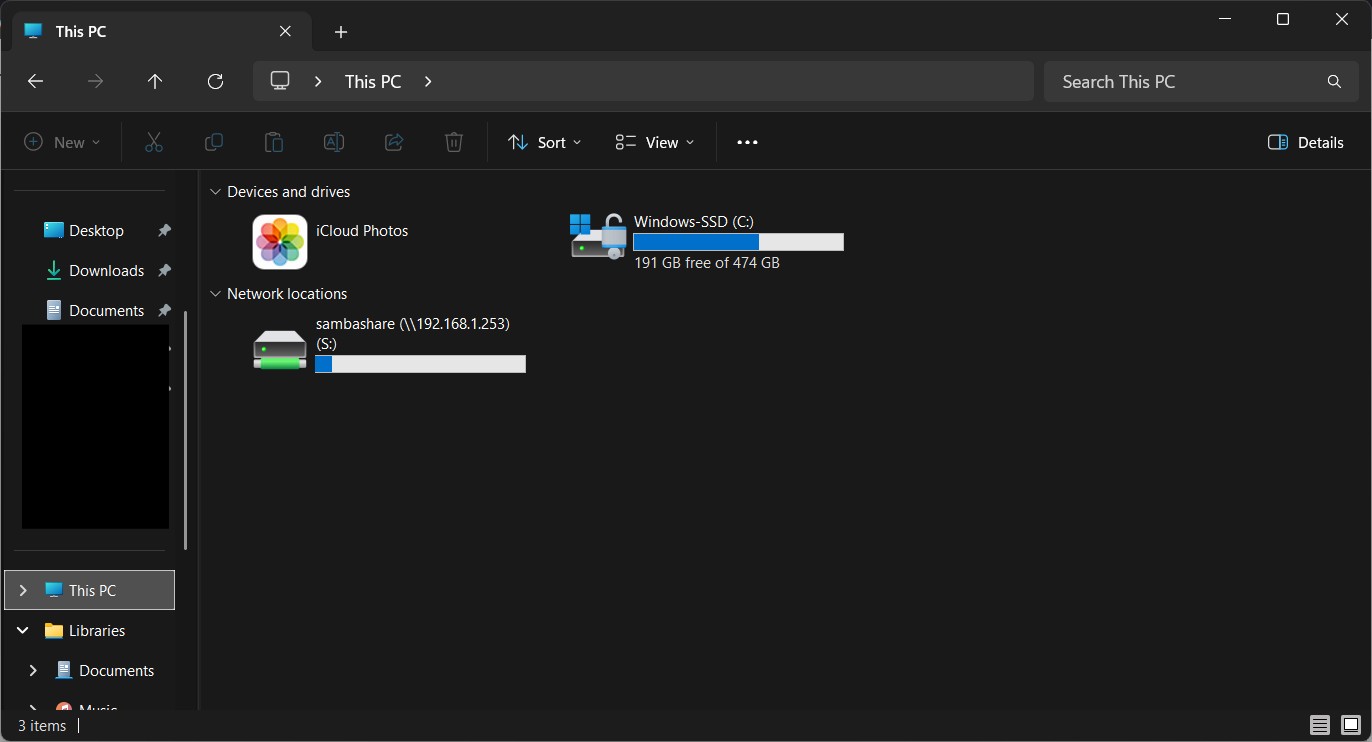Screen dimensions: 1372x742
Task: Click the "Devices and drives" header text
Action: pos(288,192)
